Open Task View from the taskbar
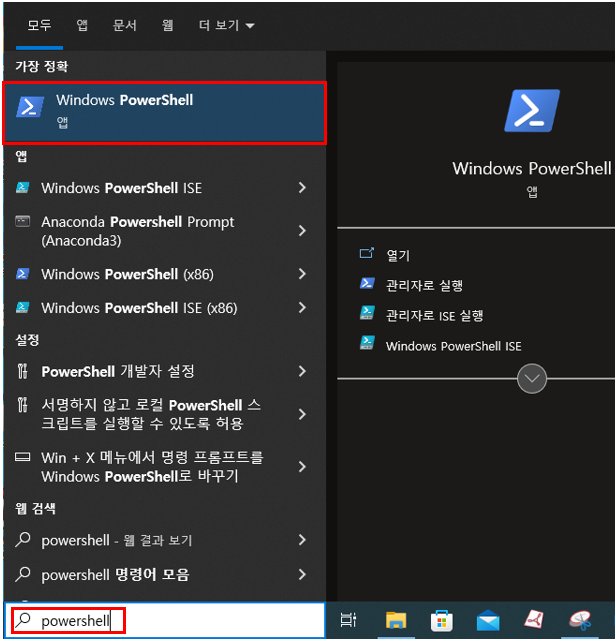The height and width of the screenshot is (641, 615). 348,620
